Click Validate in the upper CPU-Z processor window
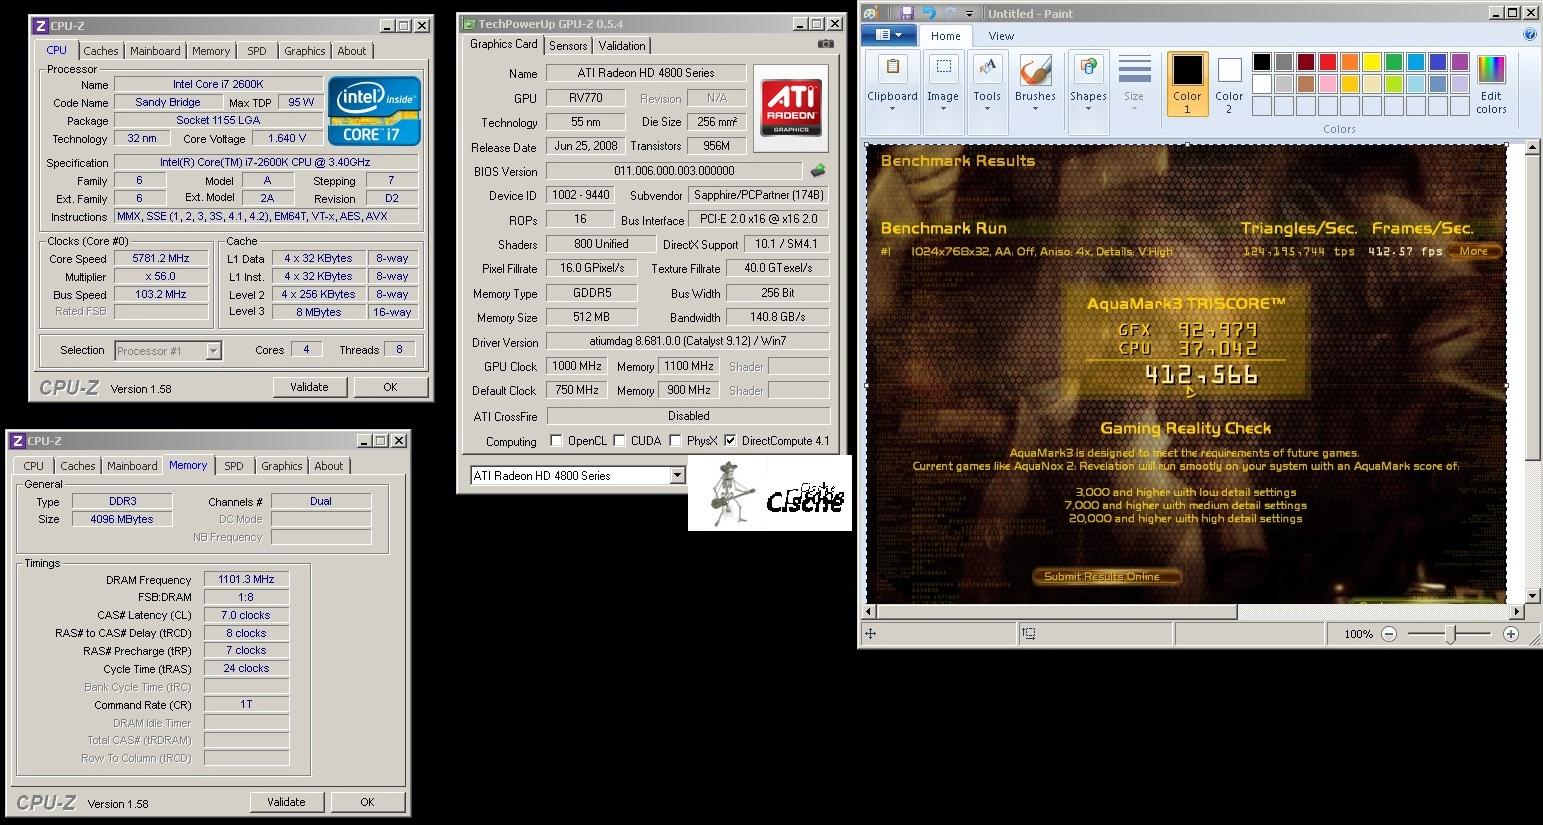Image resolution: width=1543 pixels, height=825 pixels. pos(309,387)
